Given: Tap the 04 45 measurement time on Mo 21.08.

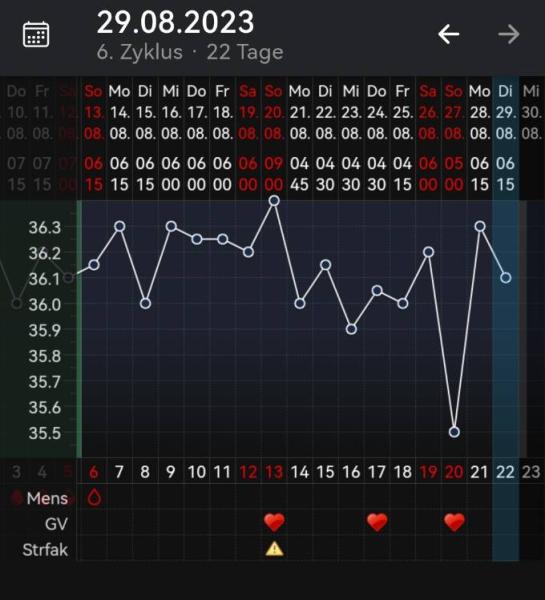Looking at the screenshot, I should pyautogui.click(x=300, y=174).
